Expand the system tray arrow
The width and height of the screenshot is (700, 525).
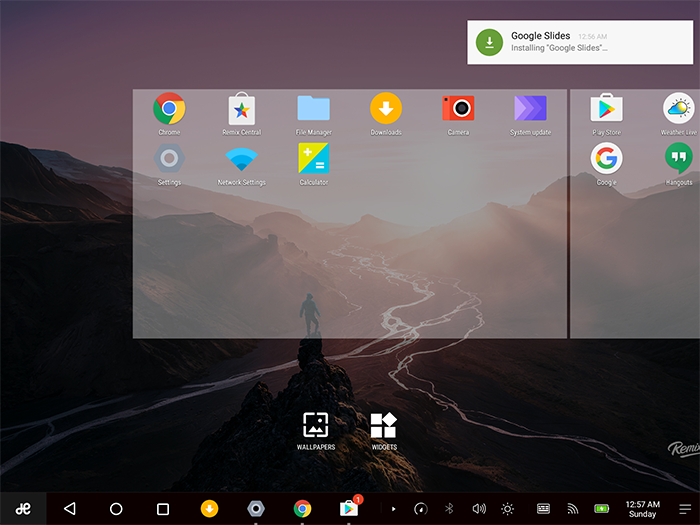(393, 509)
